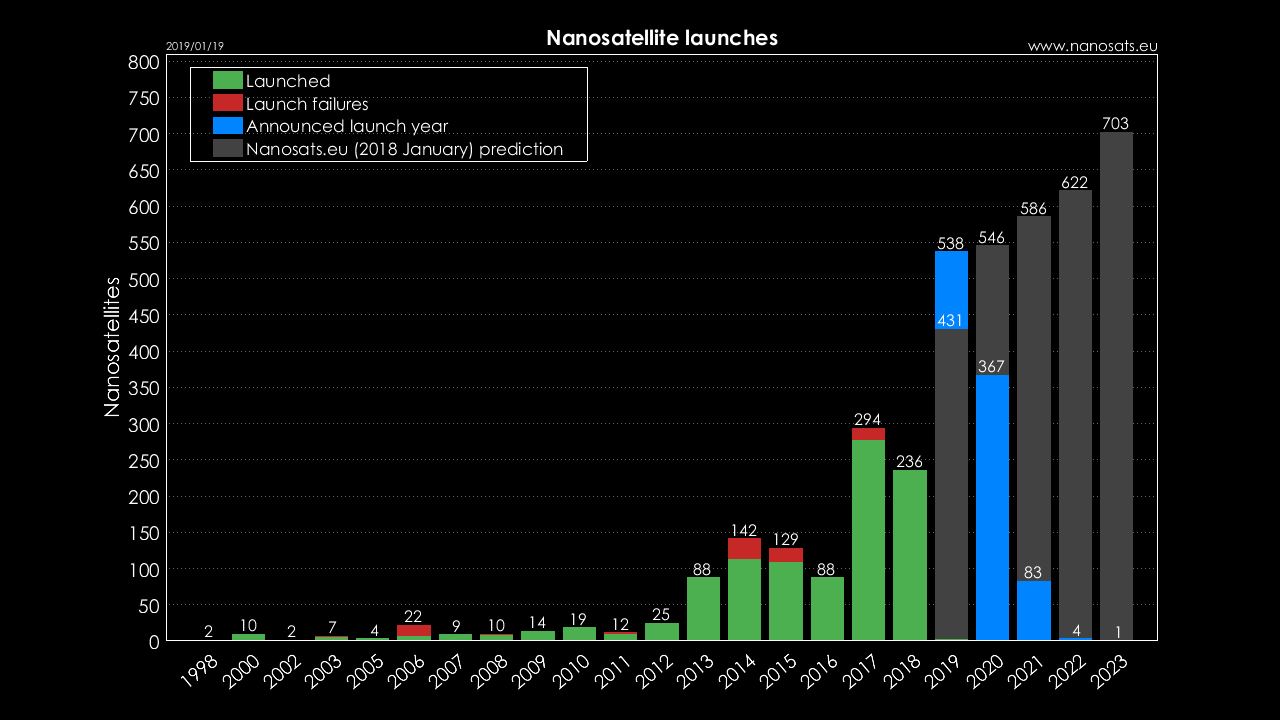This screenshot has height=720, width=1280.
Task: Click the blue Announced launch year swatch
Action: point(228,126)
